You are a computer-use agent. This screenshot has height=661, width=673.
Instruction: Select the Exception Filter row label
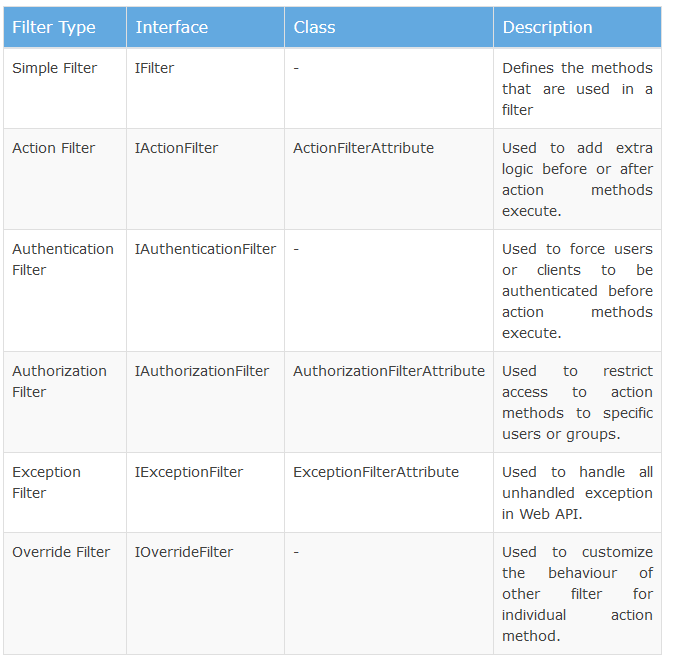click(46, 482)
